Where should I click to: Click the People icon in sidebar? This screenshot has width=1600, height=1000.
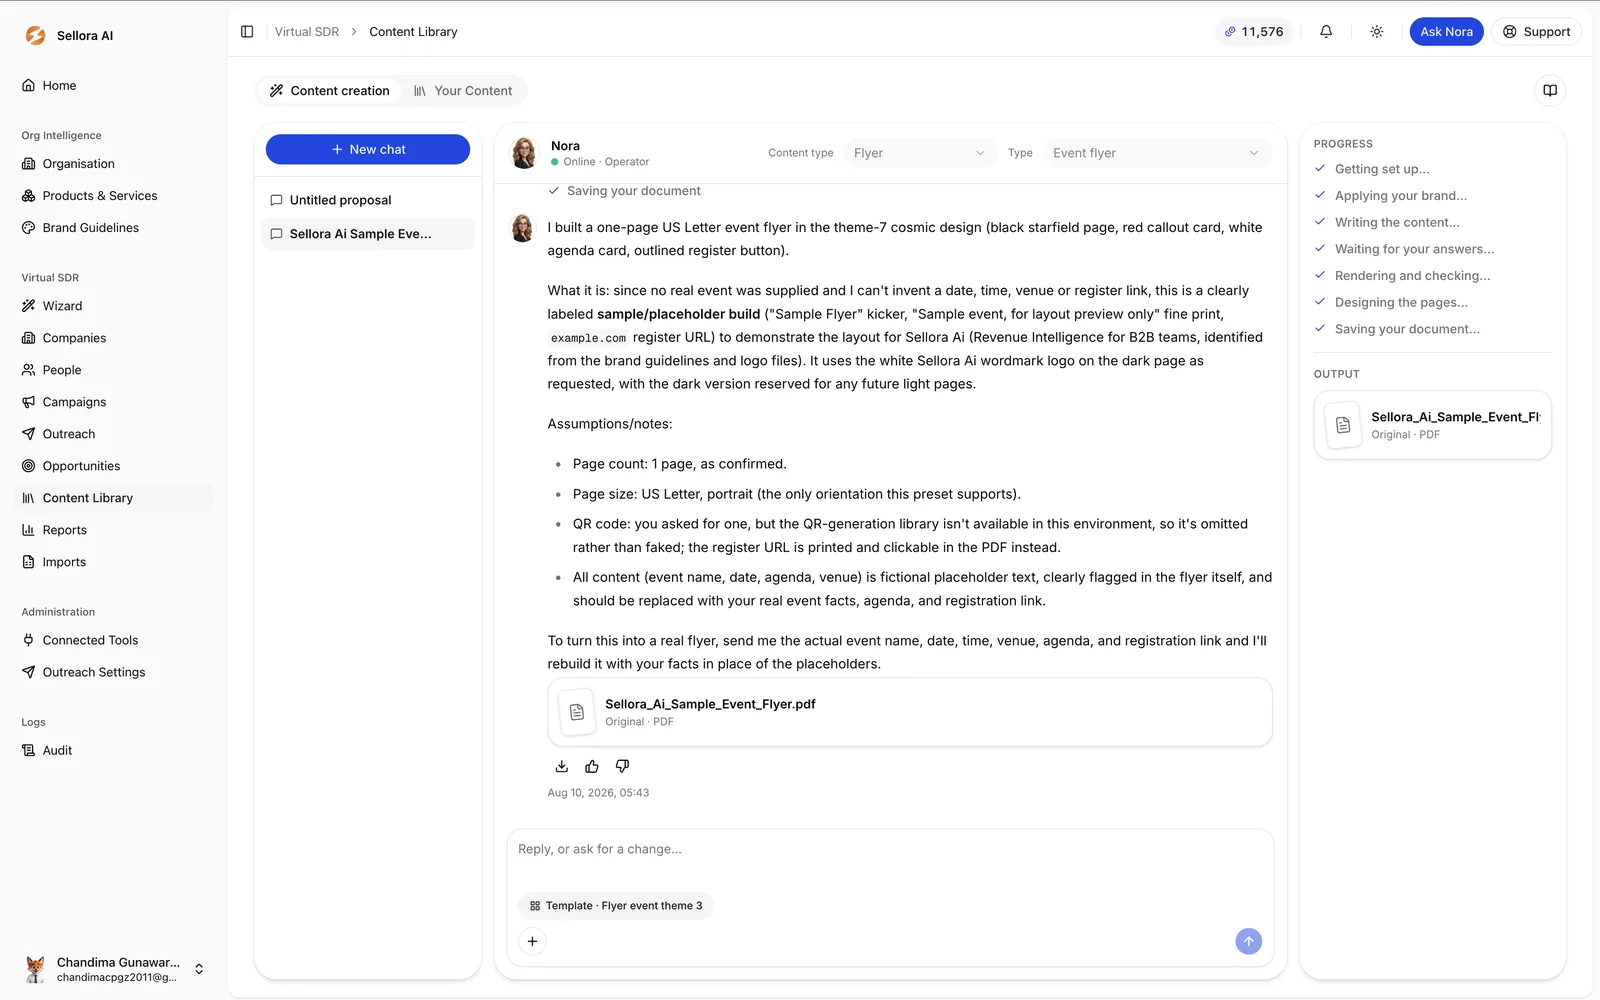(x=29, y=370)
